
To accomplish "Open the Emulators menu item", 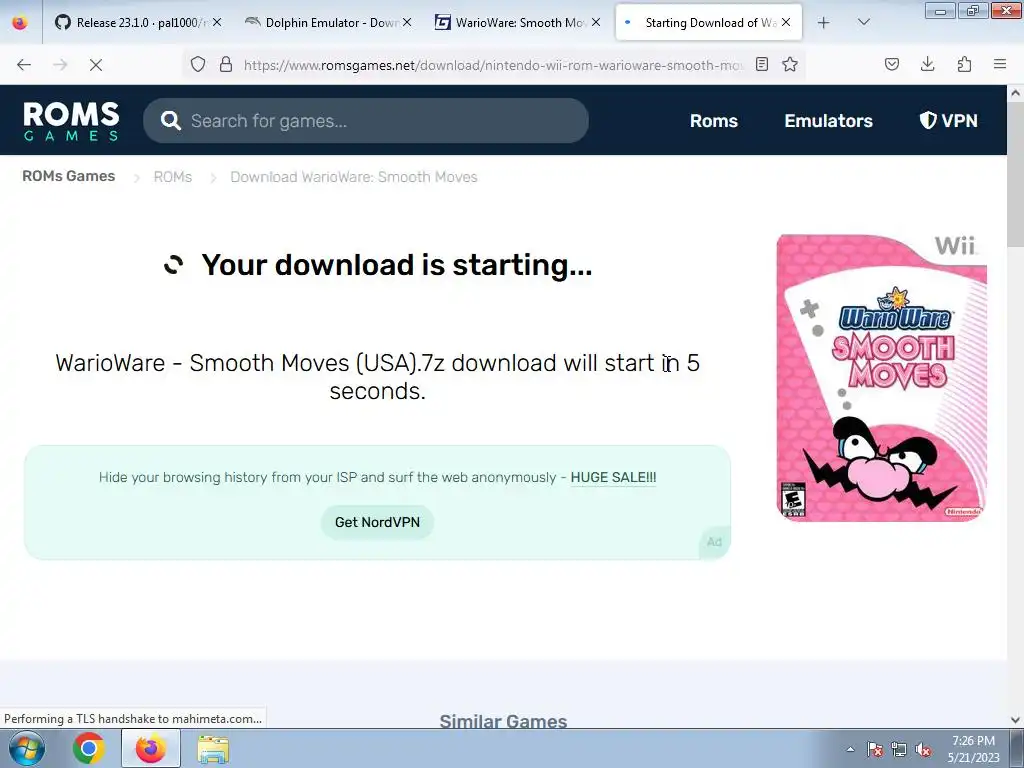I will click(828, 121).
